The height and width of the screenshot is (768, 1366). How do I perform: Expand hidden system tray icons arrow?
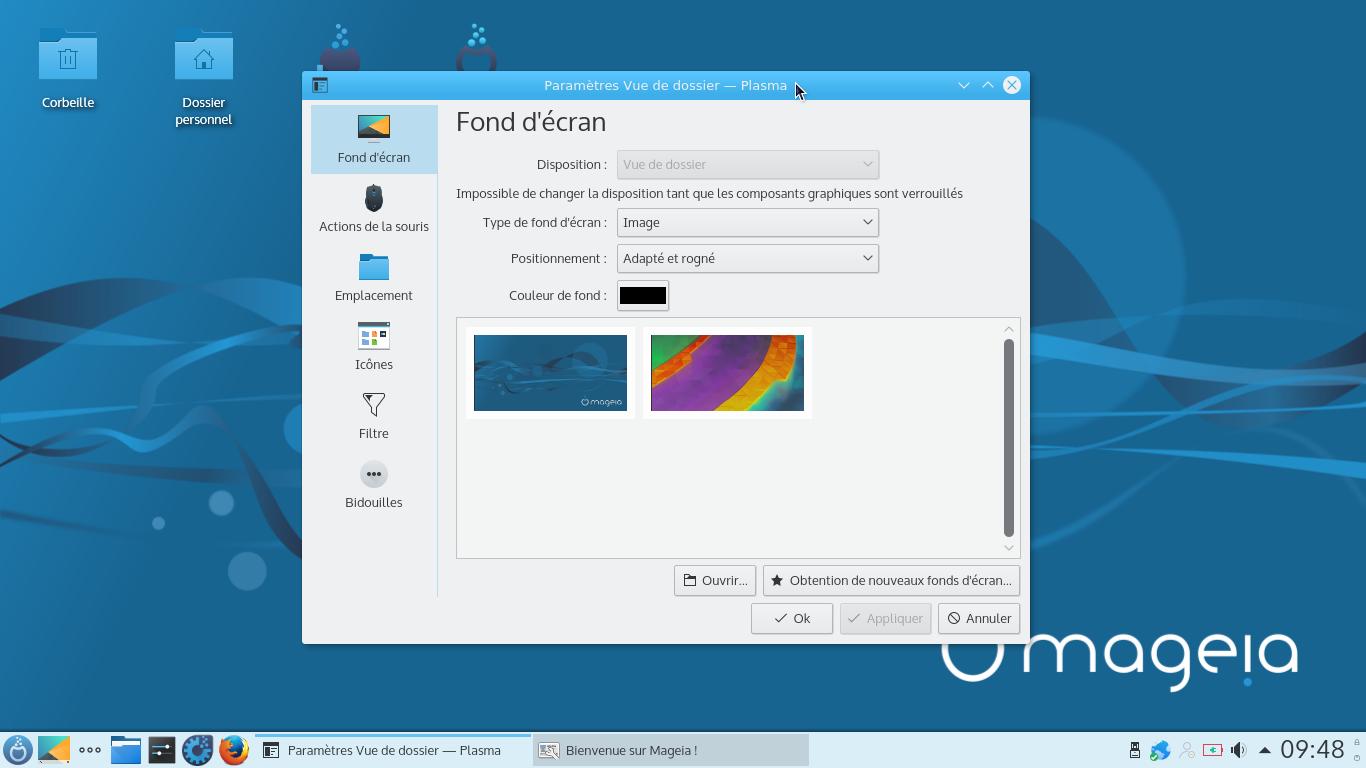coord(1264,750)
